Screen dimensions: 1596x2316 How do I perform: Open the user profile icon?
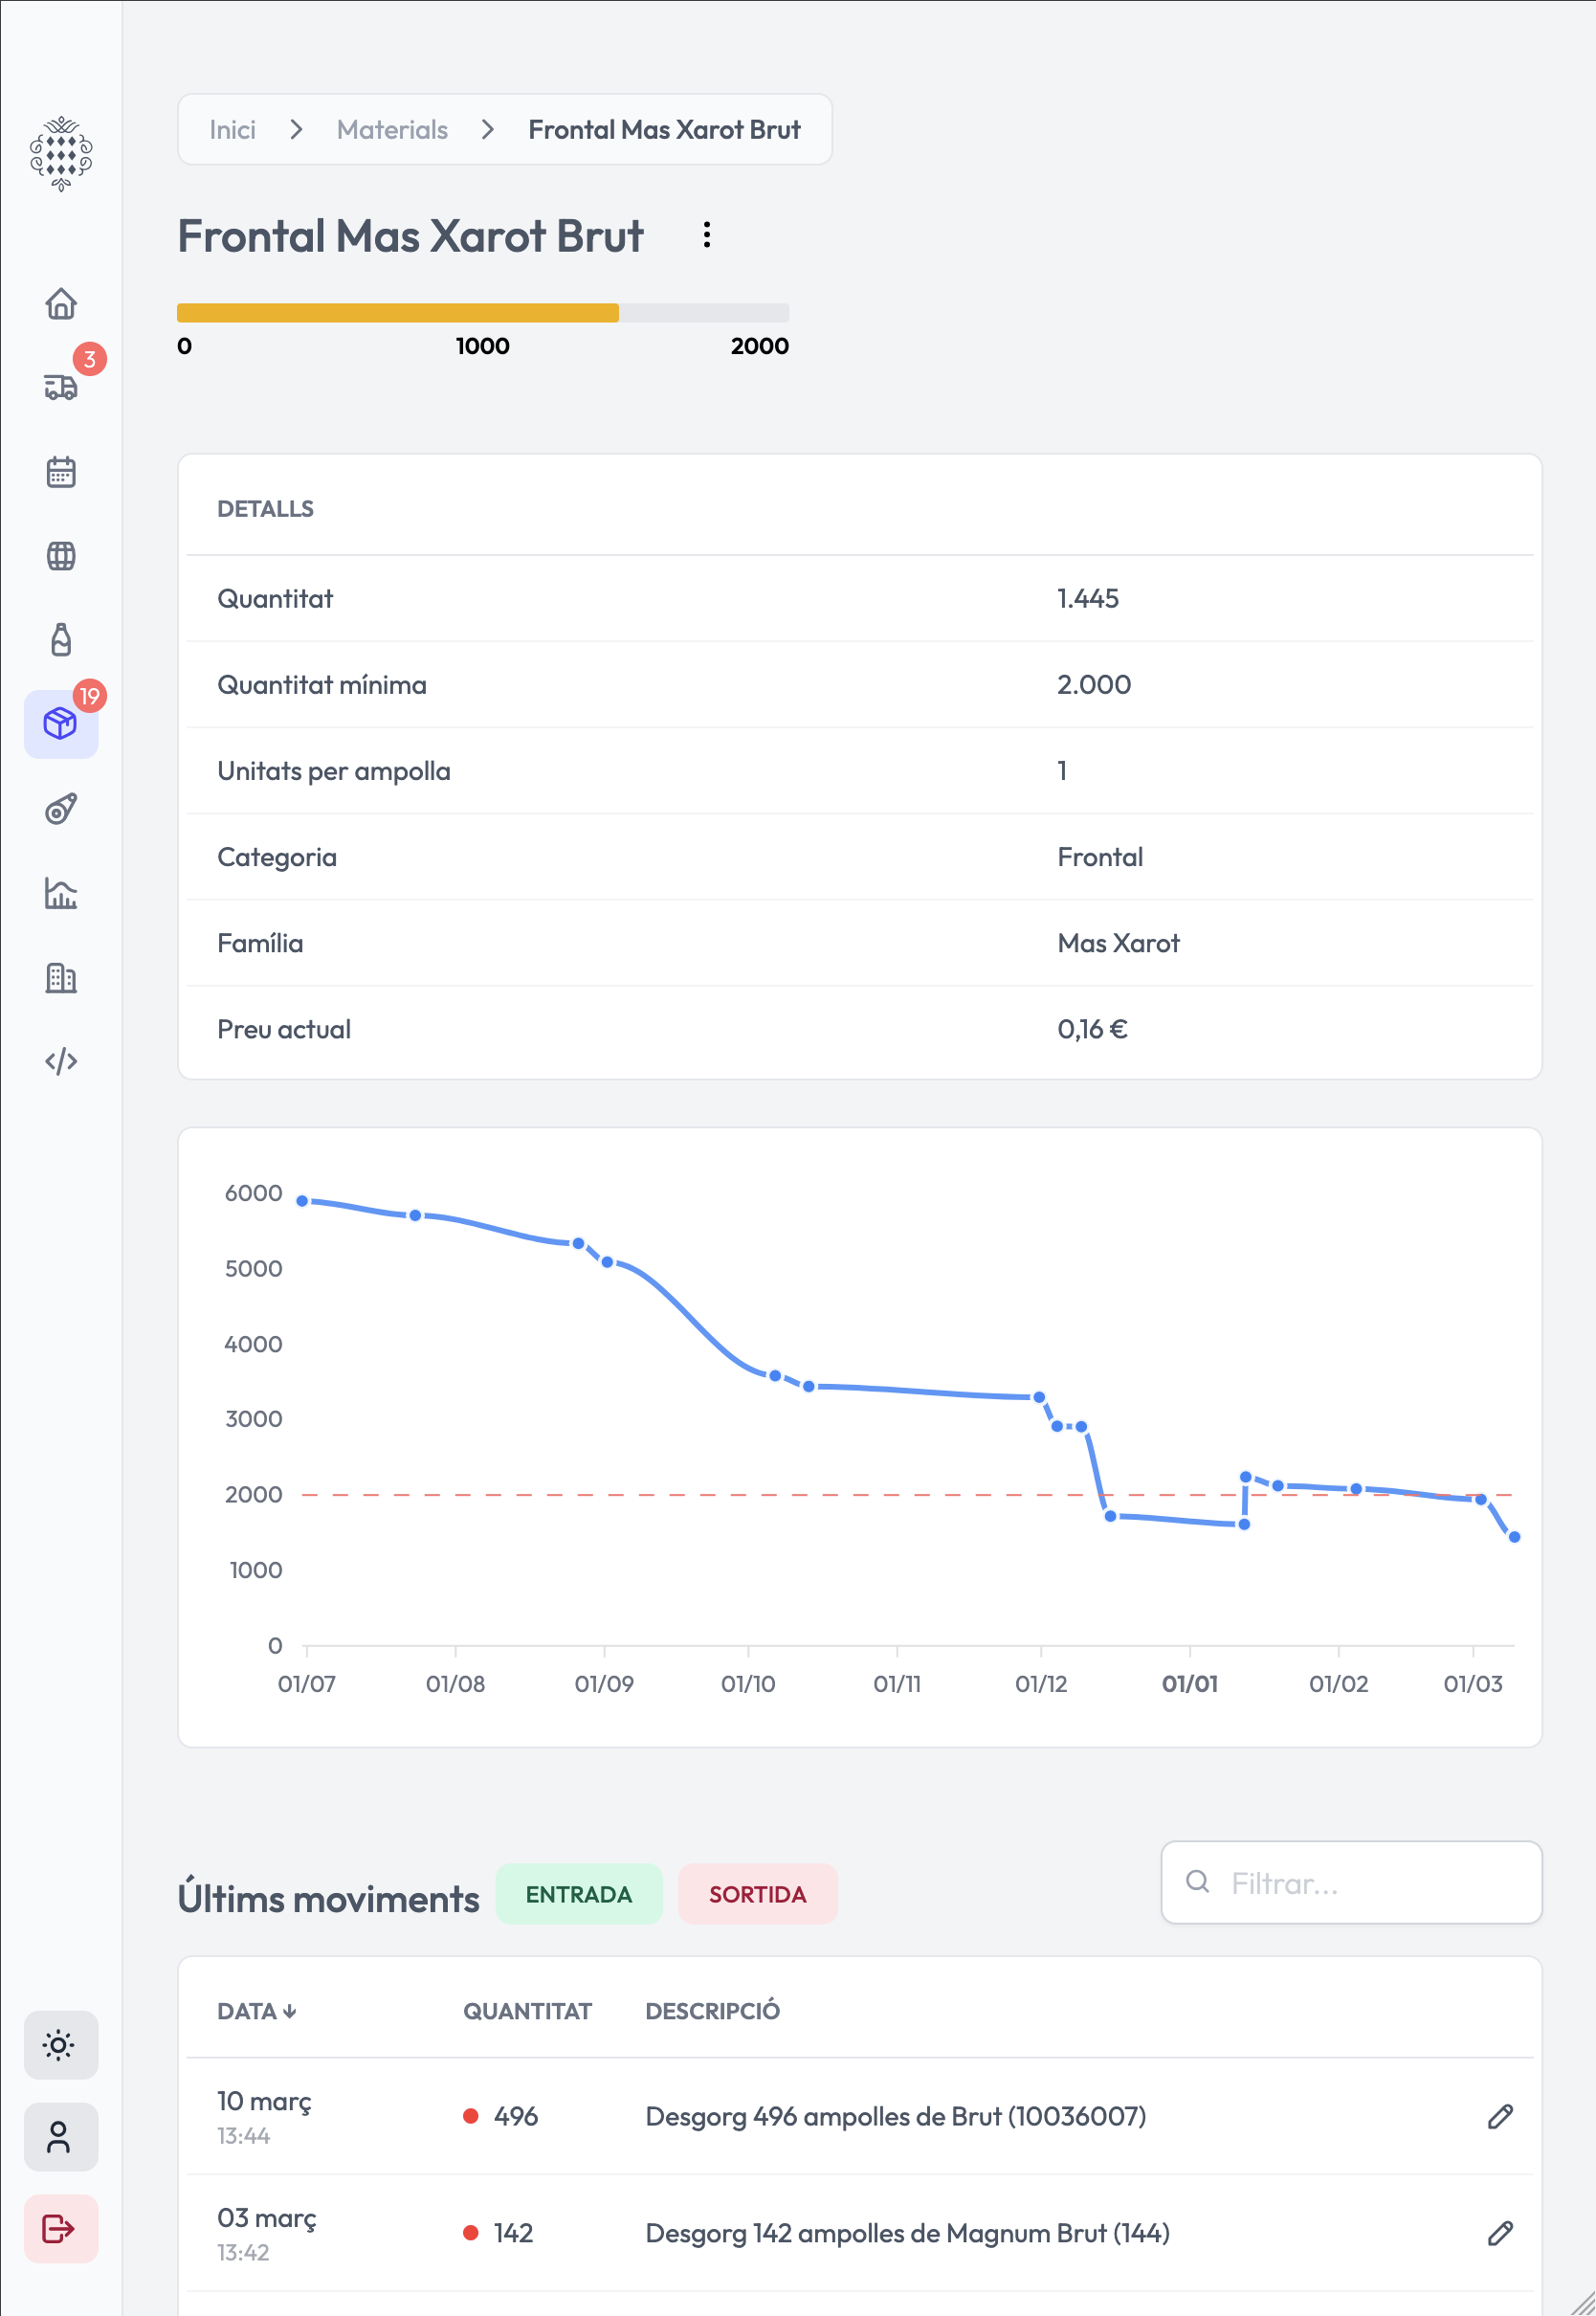pyautogui.click(x=60, y=2137)
